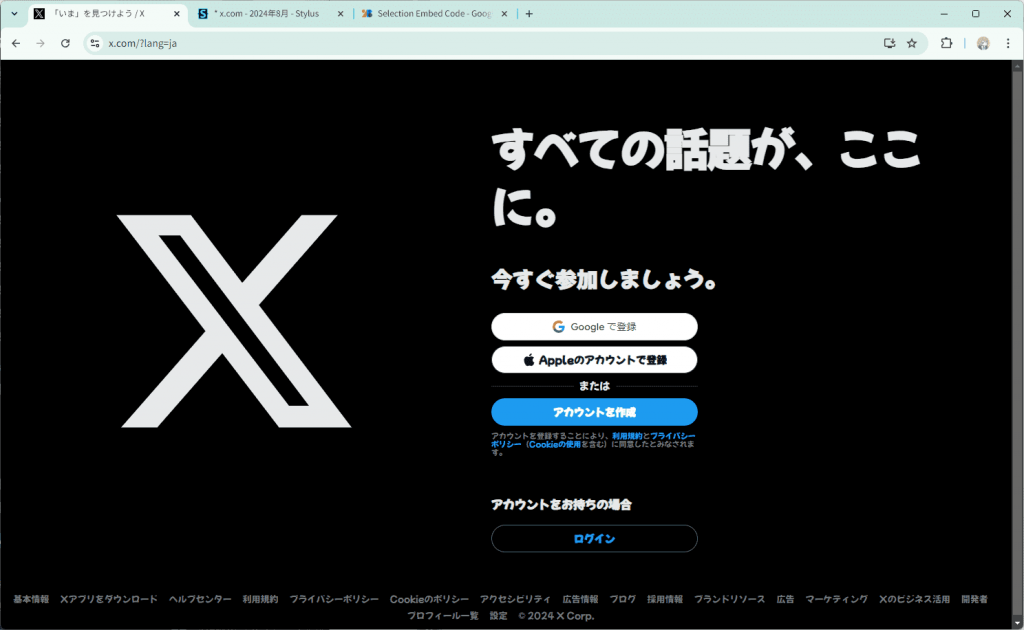Open 利用規約 footer link
The width and height of the screenshot is (1024, 630).
click(260, 599)
